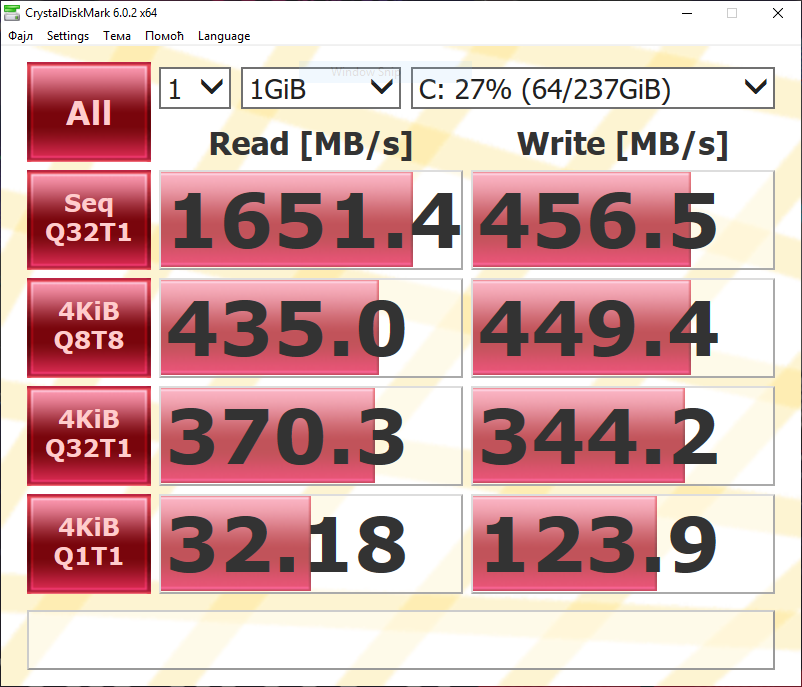Start the Seq Q32T1 benchmark
Image resolution: width=802 pixels, height=687 pixels.
click(x=89, y=220)
